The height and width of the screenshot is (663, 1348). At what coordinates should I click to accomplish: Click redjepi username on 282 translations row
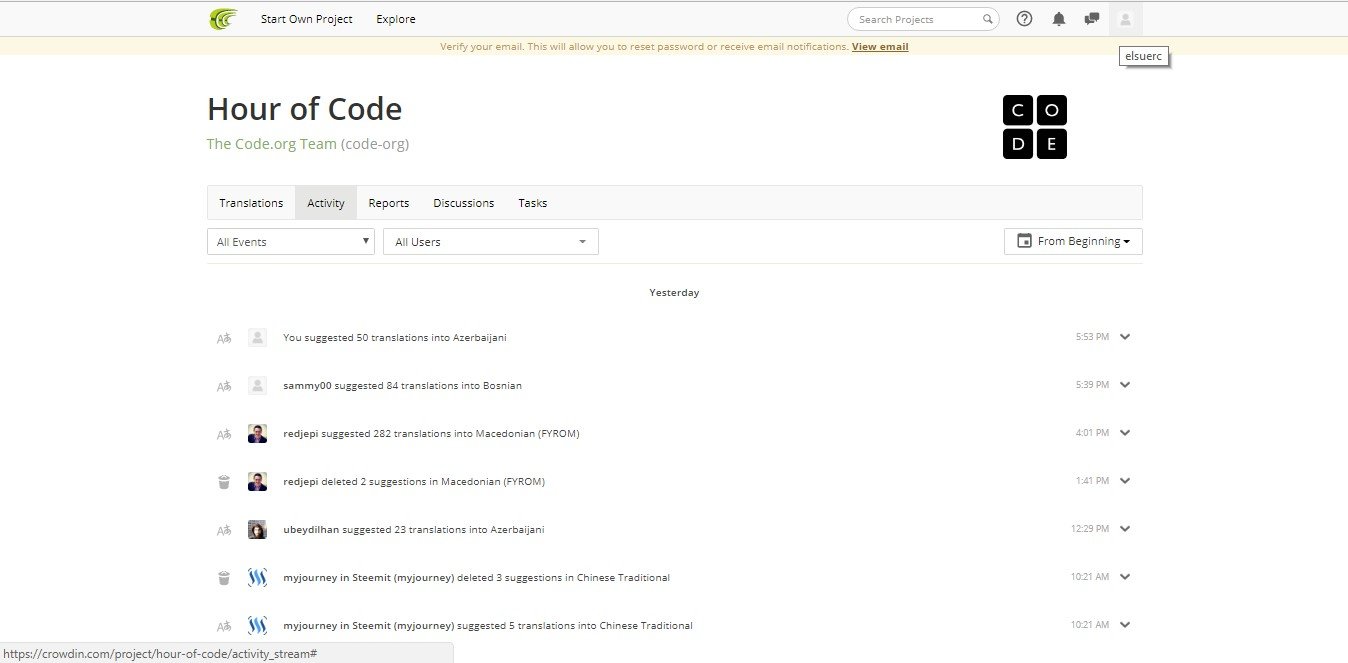[301, 434]
